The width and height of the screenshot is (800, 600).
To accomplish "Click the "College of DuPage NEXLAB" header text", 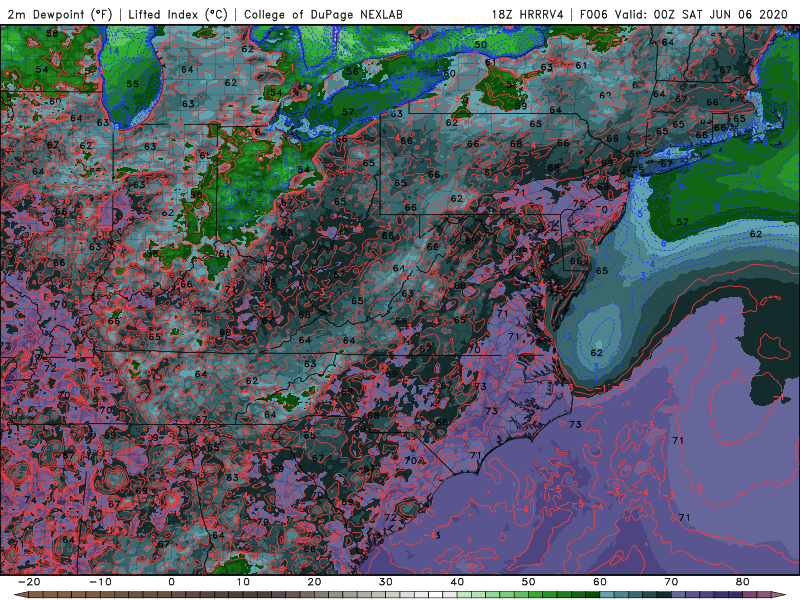I will [323, 14].
